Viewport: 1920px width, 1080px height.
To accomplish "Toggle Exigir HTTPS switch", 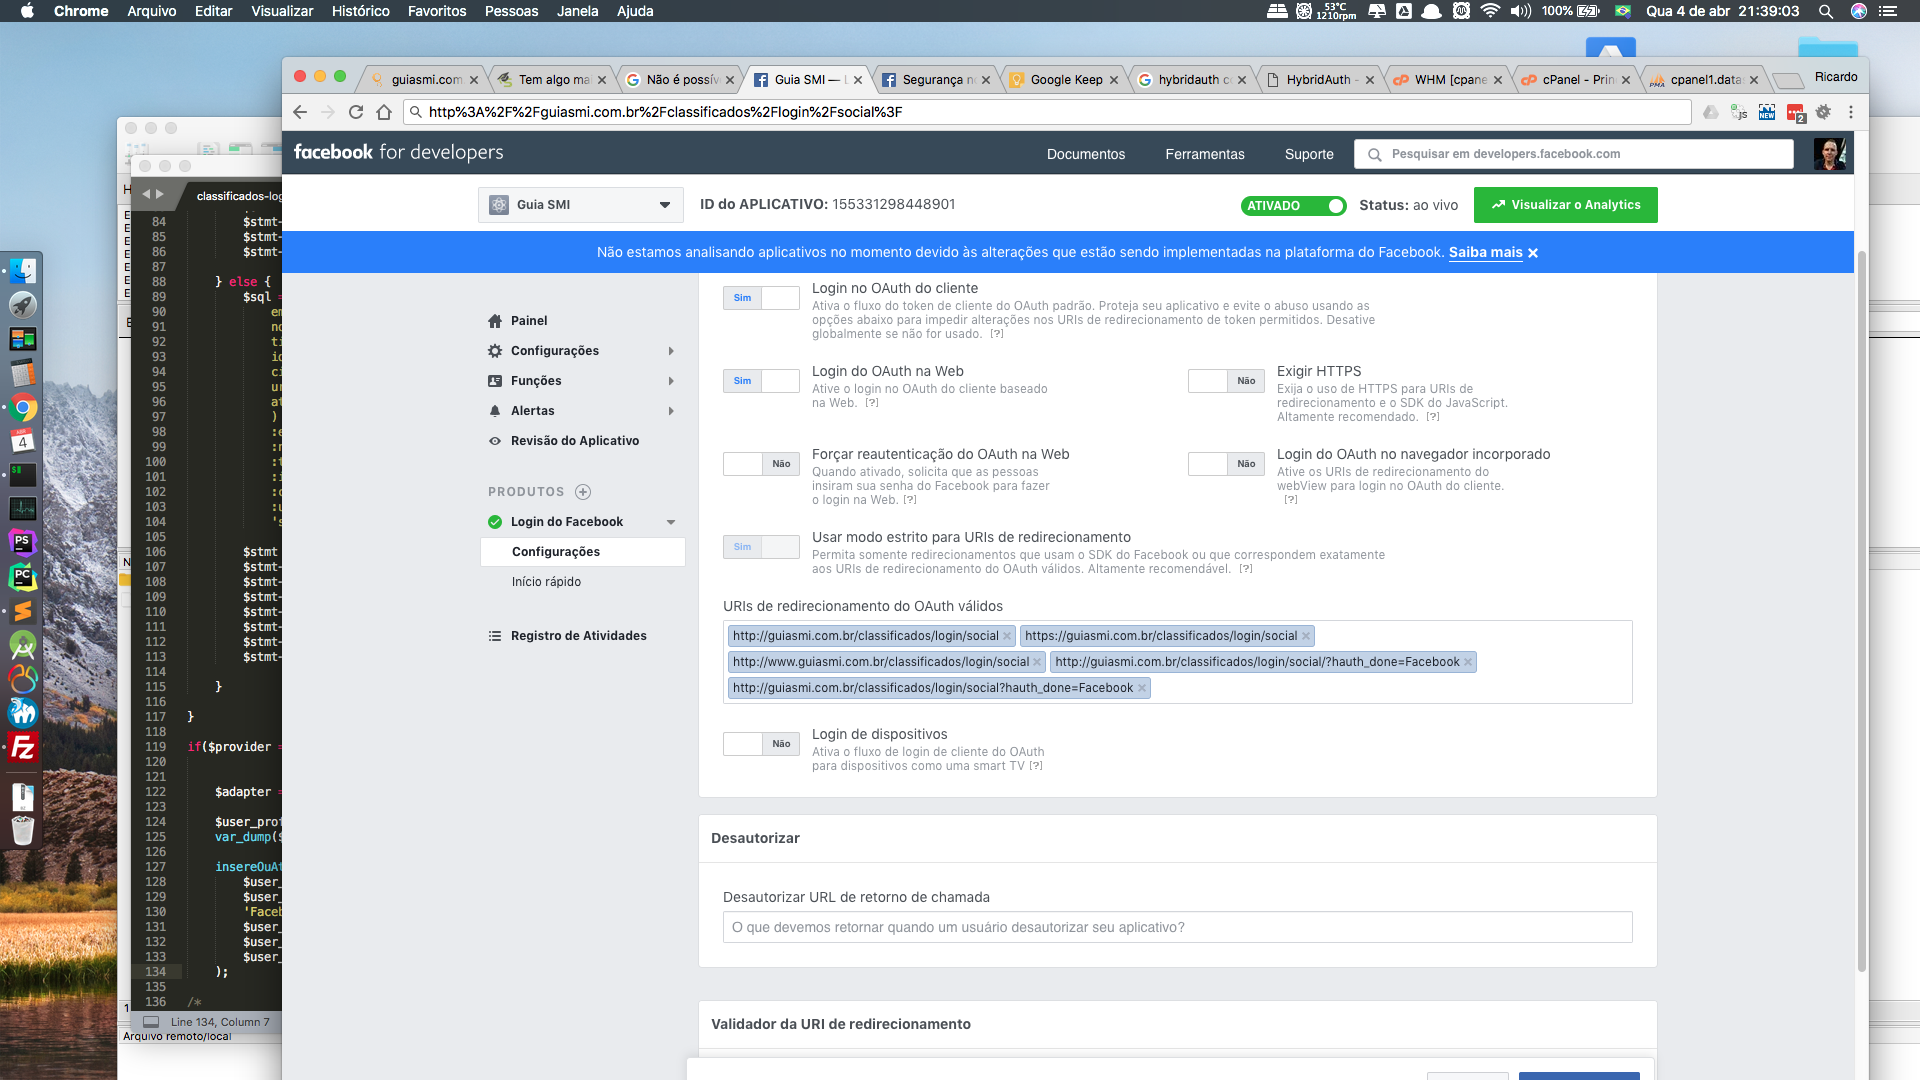I will pos(1226,381).
